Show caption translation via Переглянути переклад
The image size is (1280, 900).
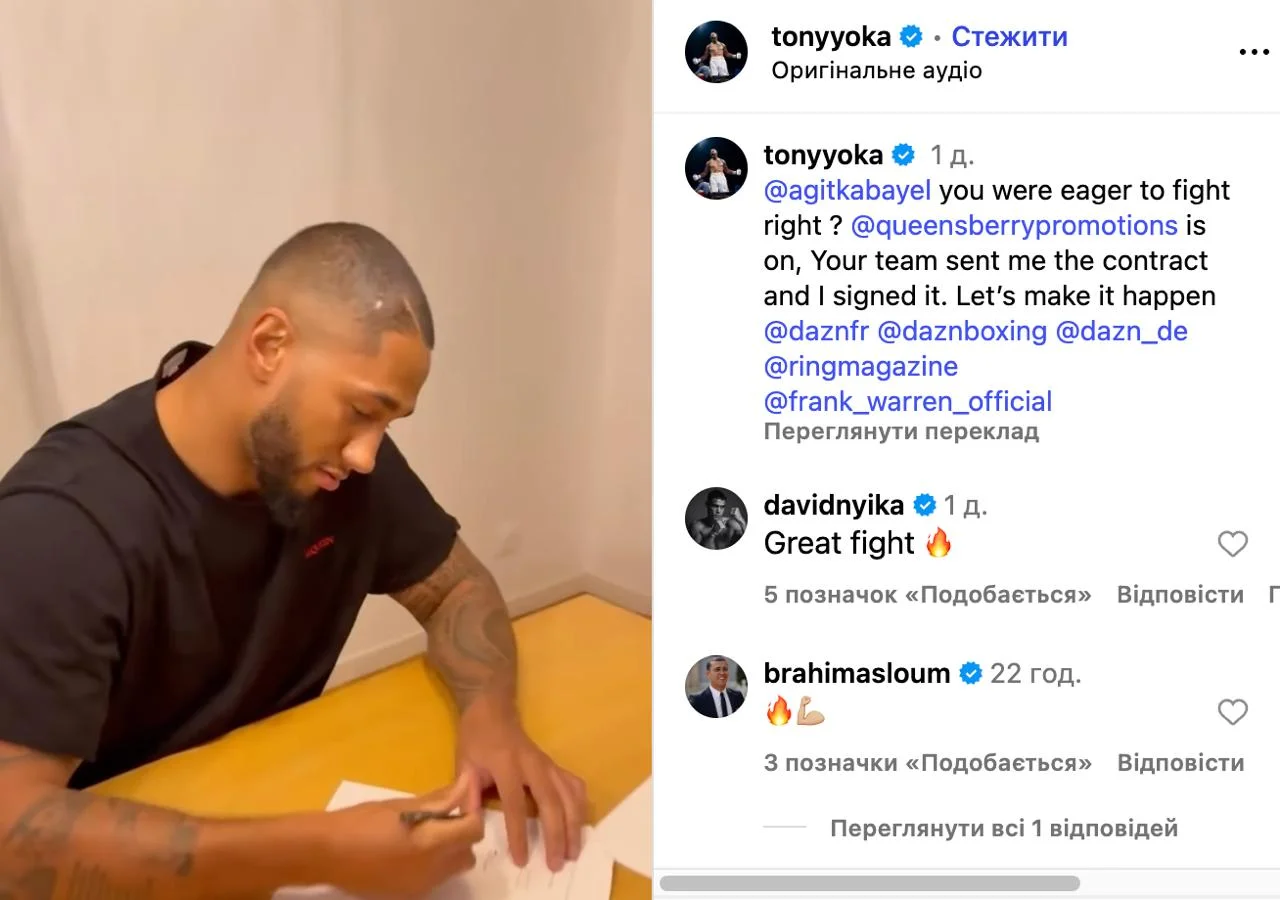[901, 432]
